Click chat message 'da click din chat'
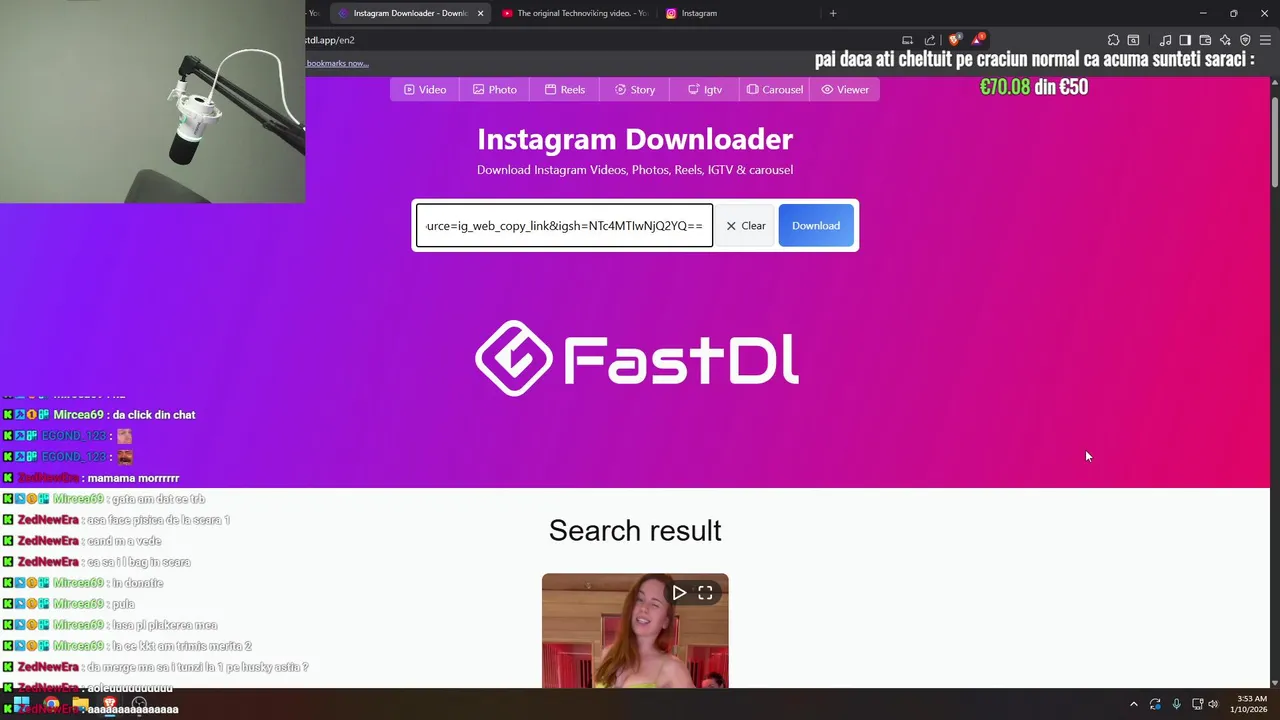The width and height of the screenshot is (1280, 720). (x=154, y=415)
